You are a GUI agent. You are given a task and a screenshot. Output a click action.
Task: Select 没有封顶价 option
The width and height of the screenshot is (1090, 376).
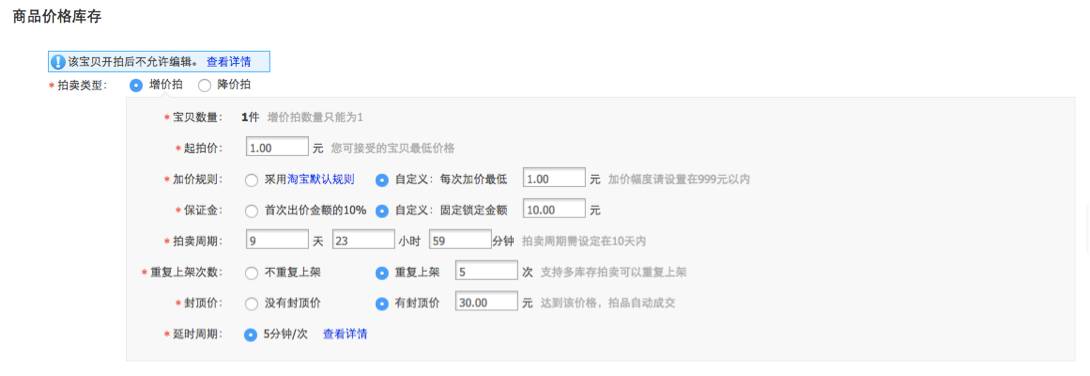tap(251, 304)
